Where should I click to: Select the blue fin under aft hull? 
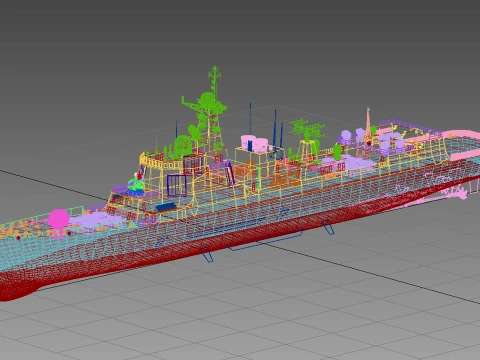point(328,227)
